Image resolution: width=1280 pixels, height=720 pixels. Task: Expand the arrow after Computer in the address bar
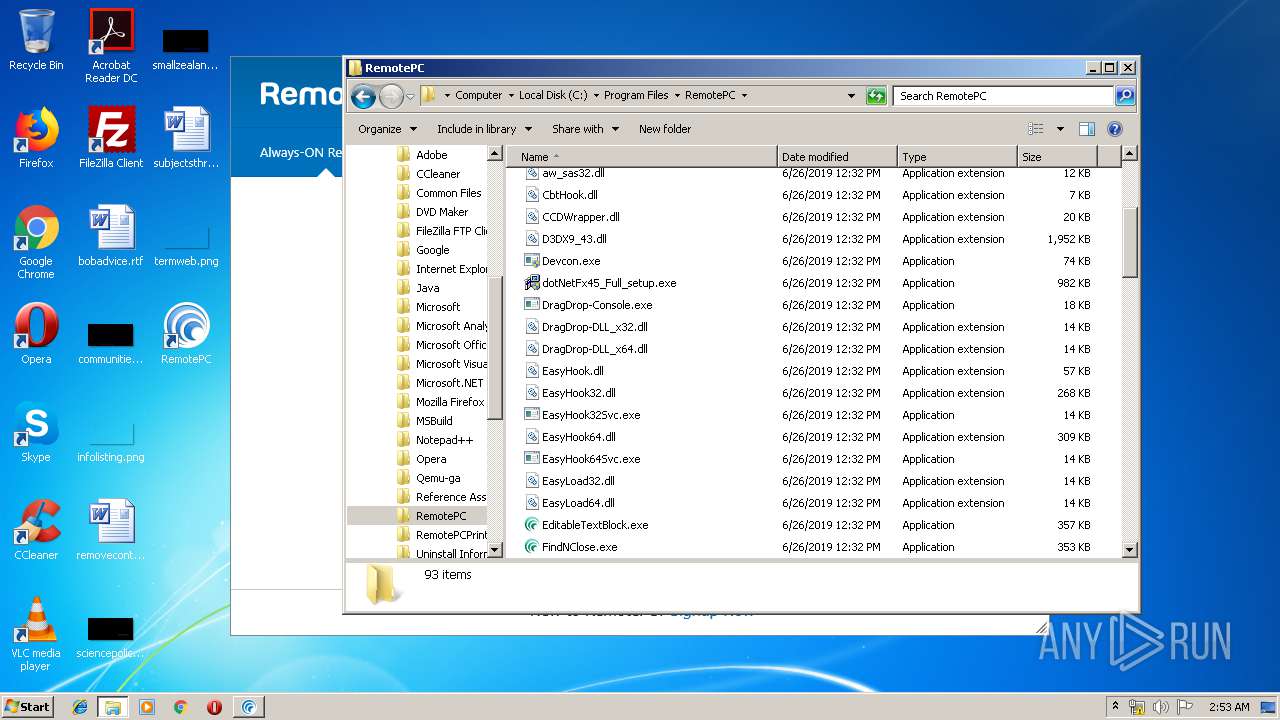[511, 96]
